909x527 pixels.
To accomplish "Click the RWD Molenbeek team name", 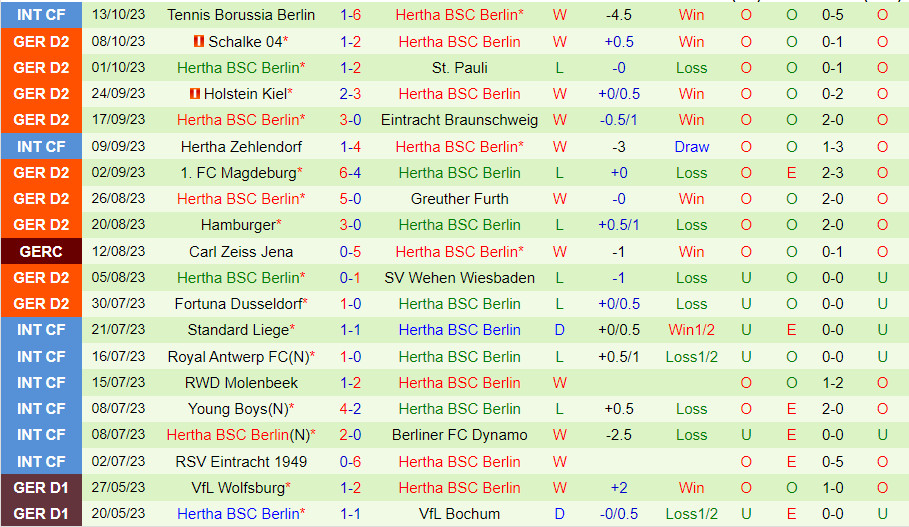I will [241, 382].
